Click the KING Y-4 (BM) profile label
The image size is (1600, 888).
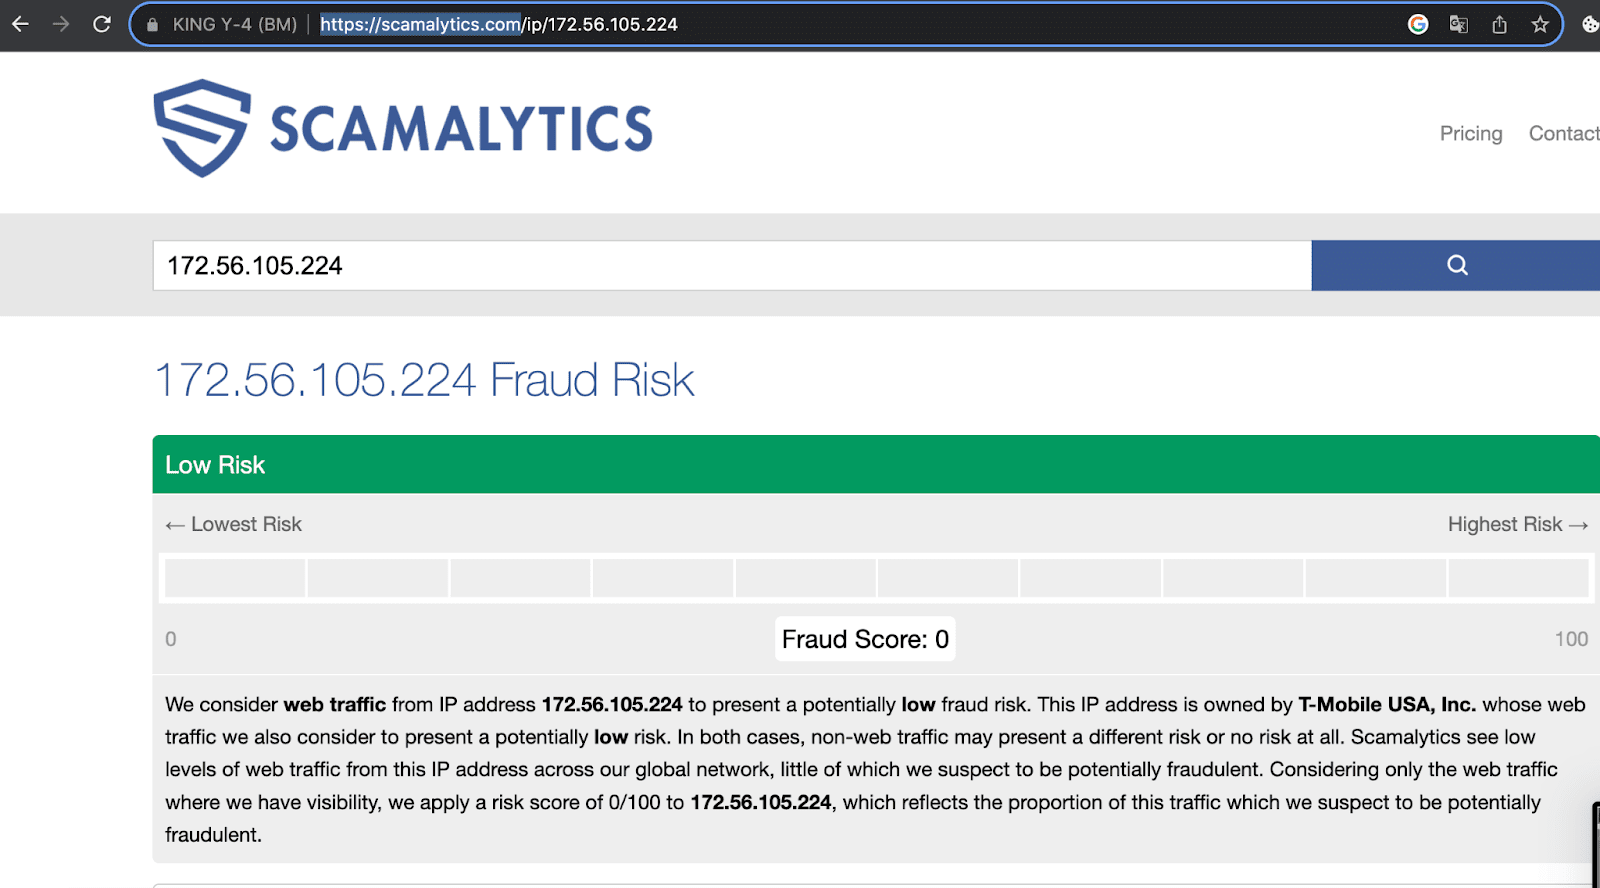235,24
